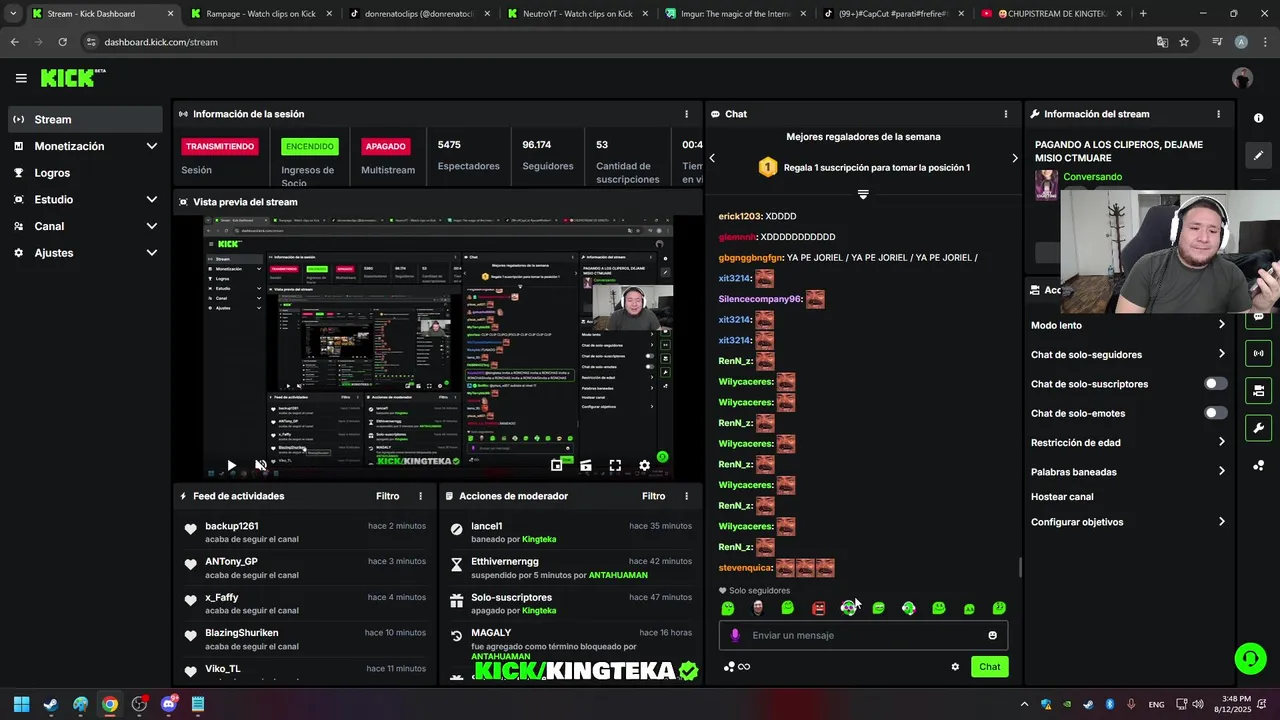This screenshot has height=720, width=1280.
Task: Click the Enviar un mensaje input field
Action: coord(863,635)
